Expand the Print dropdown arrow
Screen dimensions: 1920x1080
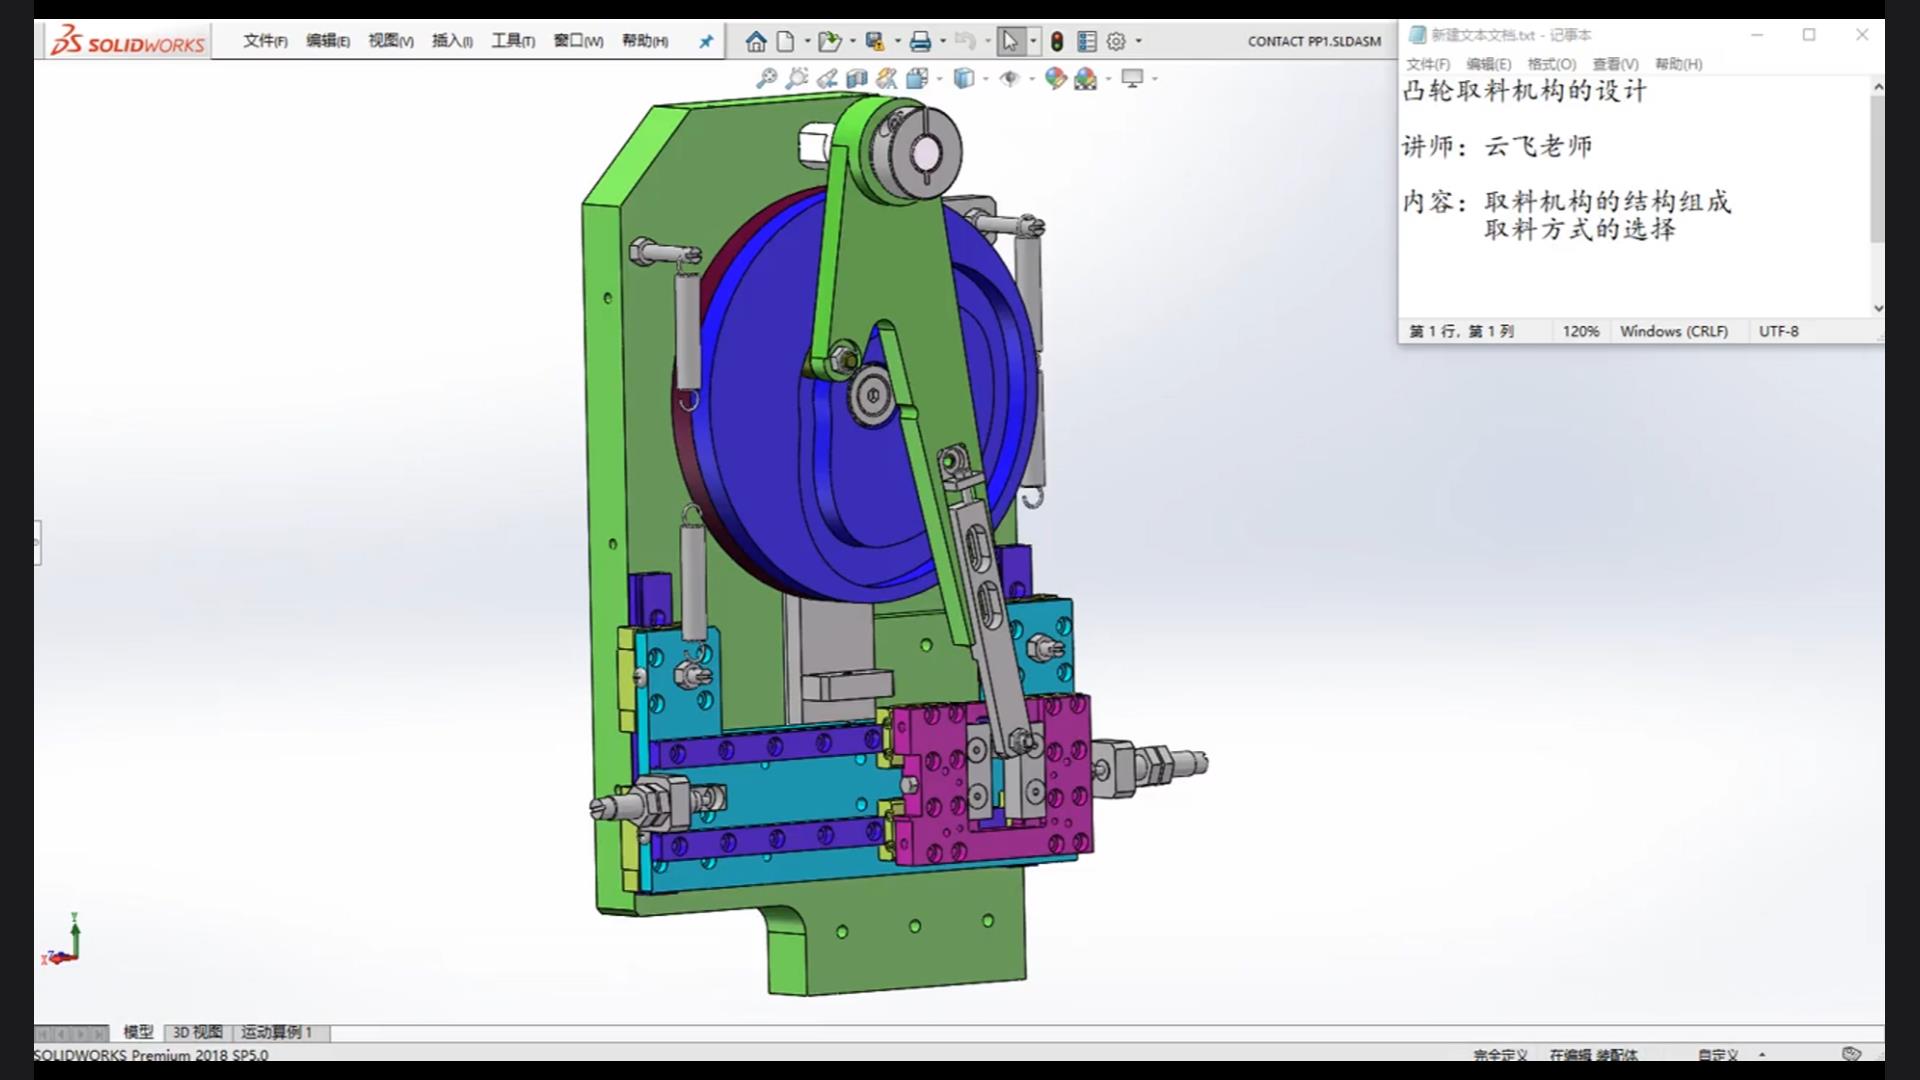(943, 41)
